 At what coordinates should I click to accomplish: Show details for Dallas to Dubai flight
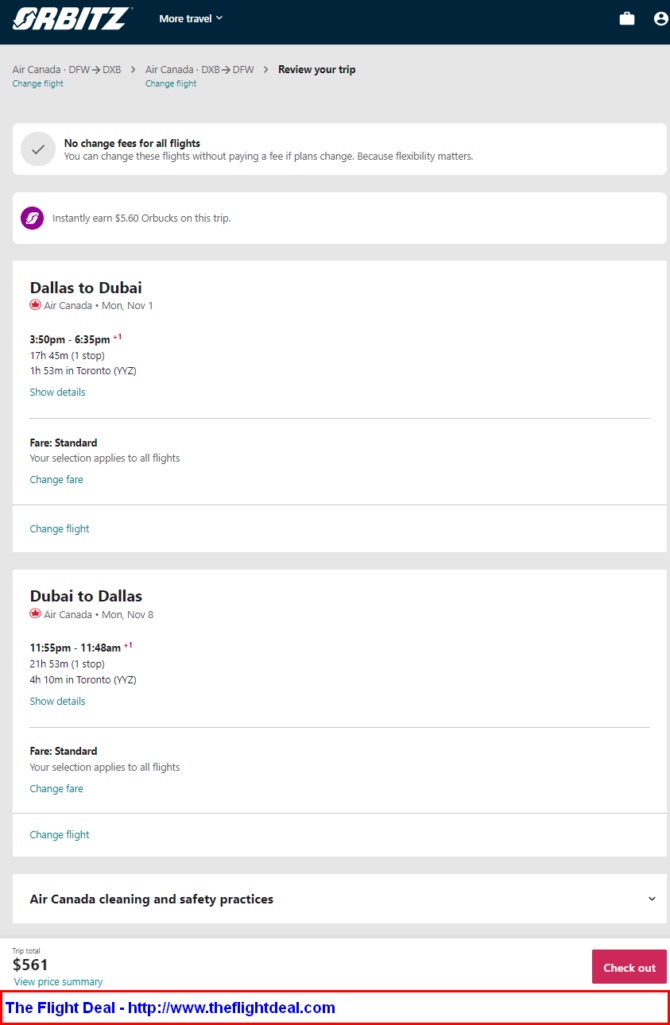58,392
